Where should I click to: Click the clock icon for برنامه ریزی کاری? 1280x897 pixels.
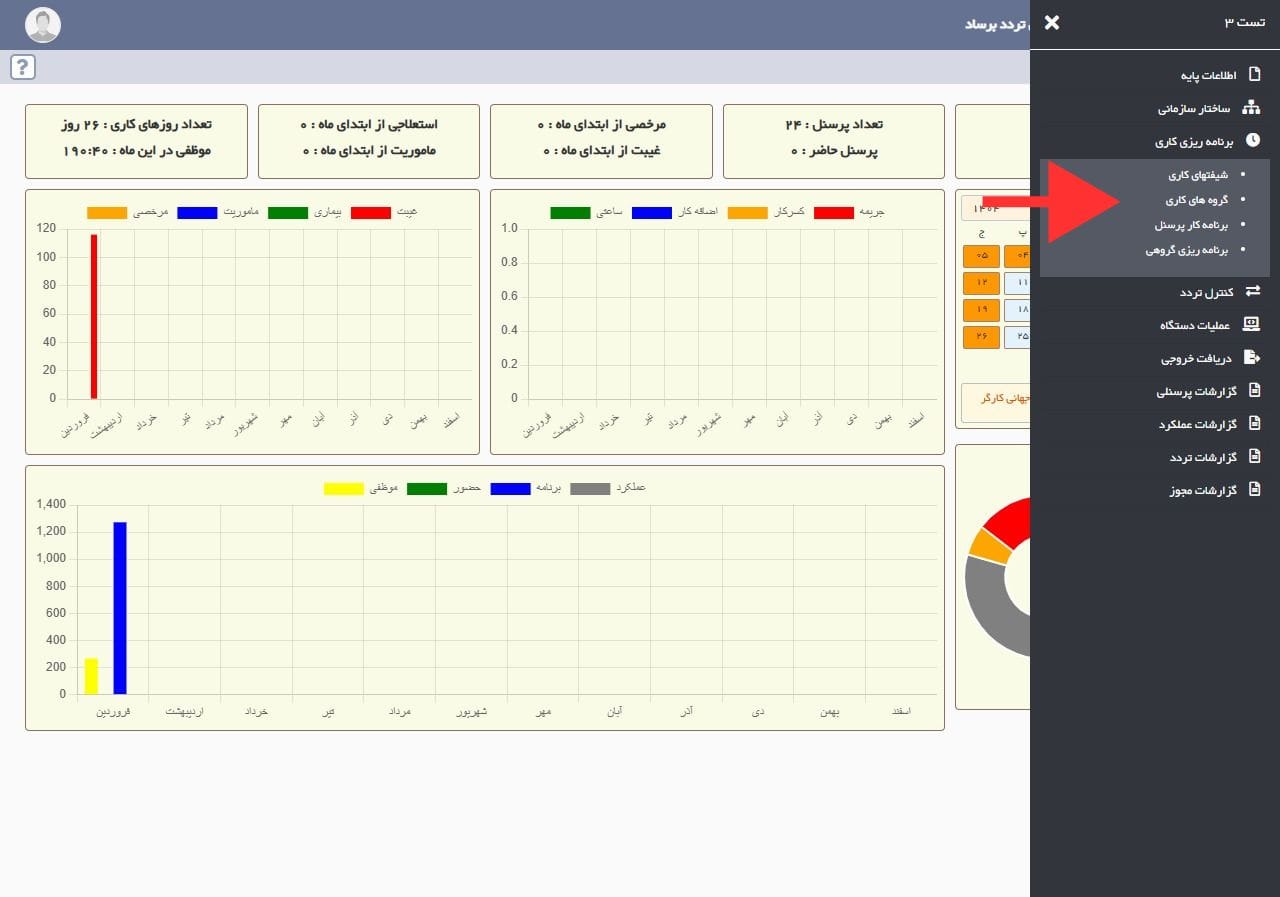tap(1252, 141)
